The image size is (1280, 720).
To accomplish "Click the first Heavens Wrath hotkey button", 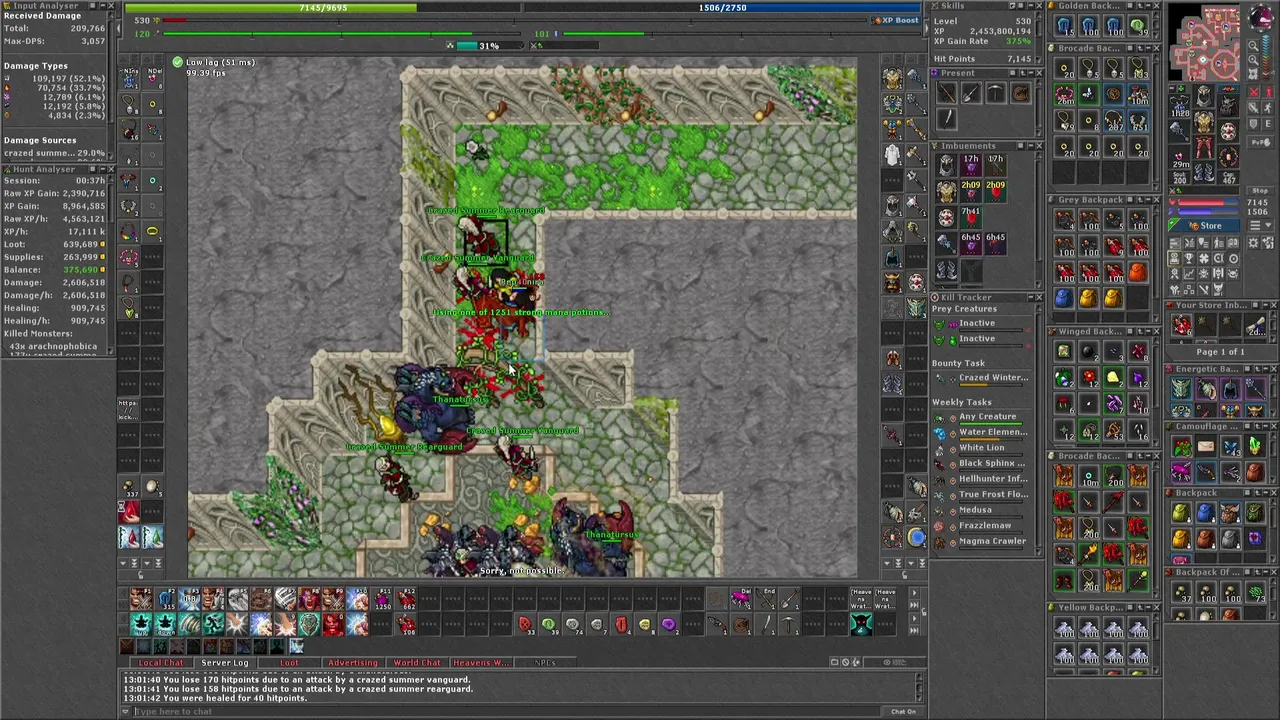I will tap(860, 600).
